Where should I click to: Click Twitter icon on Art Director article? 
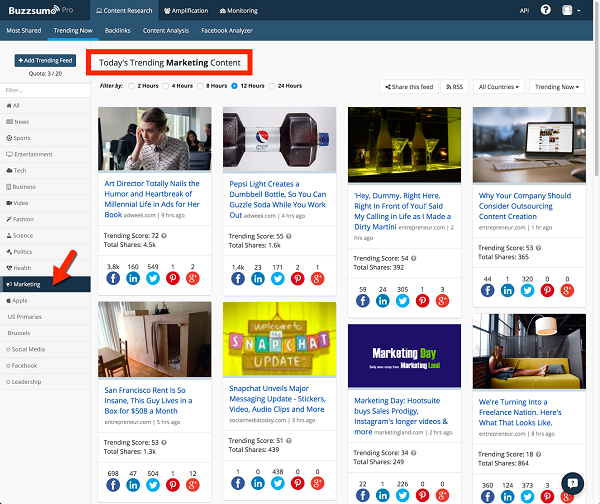(153, 278)
